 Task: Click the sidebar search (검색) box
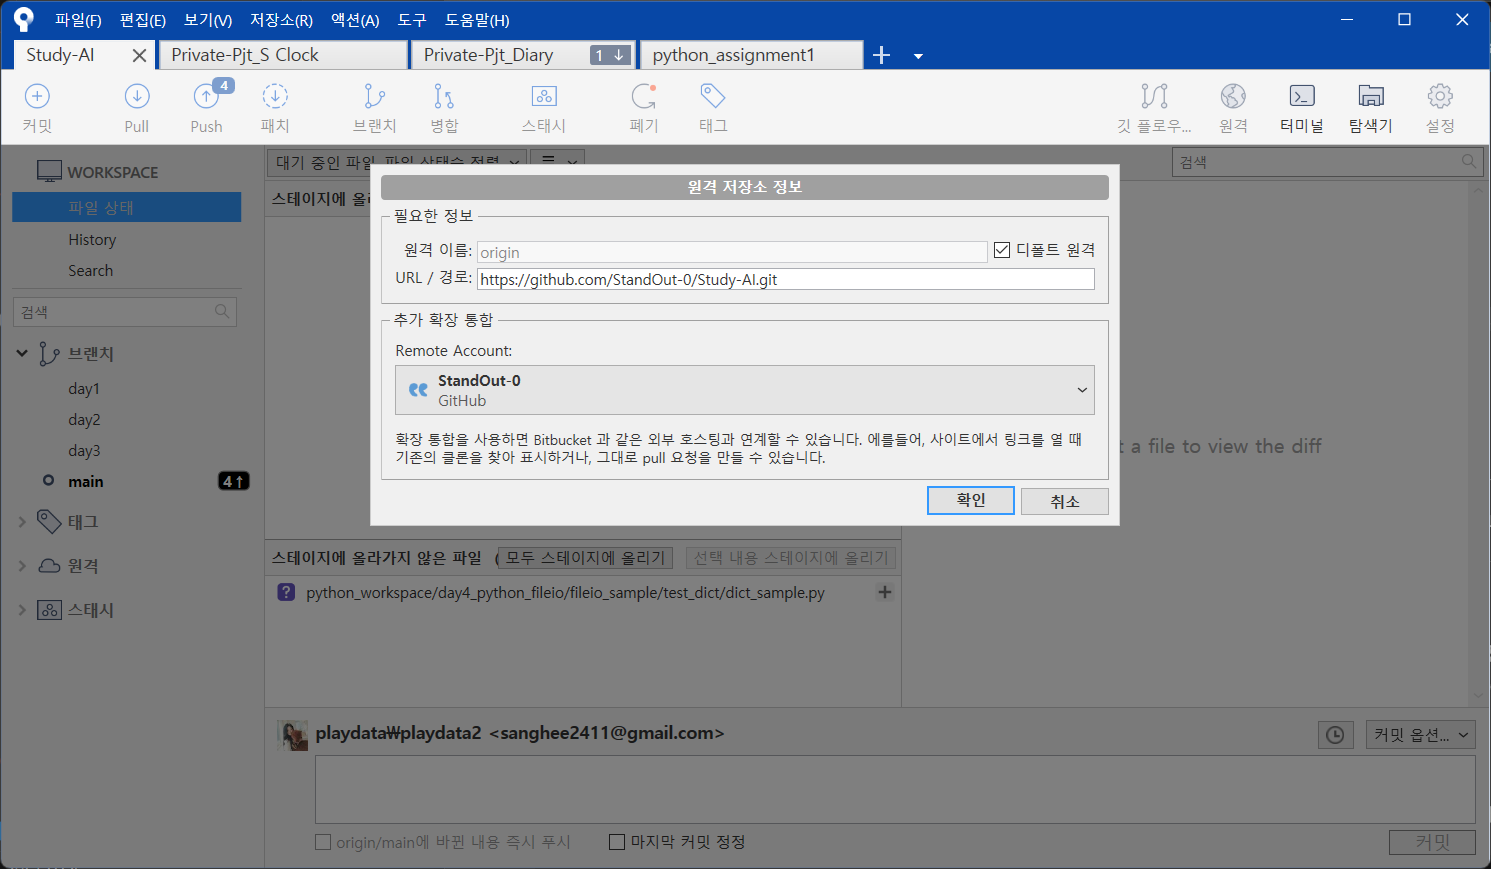click(x=125, y=312)
